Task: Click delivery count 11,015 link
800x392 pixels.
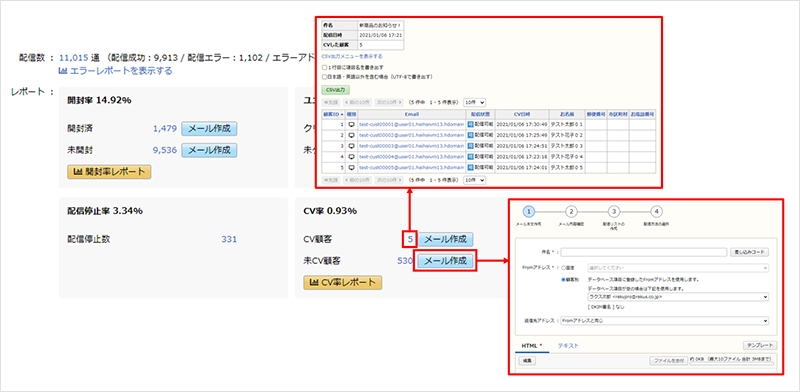Action: 74,57
